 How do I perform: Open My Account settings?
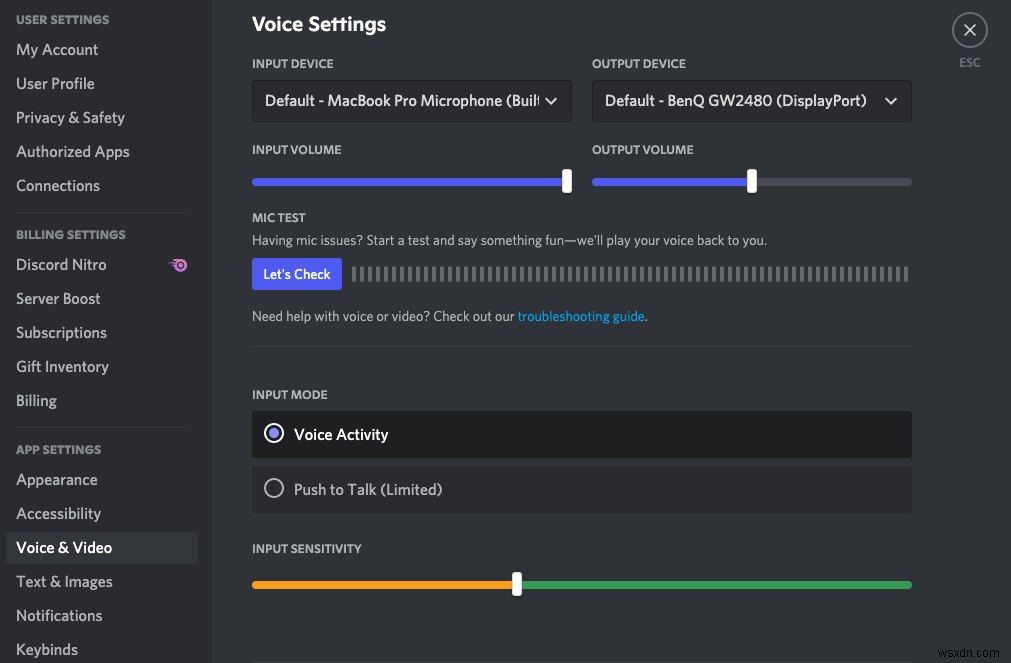click(x=57, y=50)
